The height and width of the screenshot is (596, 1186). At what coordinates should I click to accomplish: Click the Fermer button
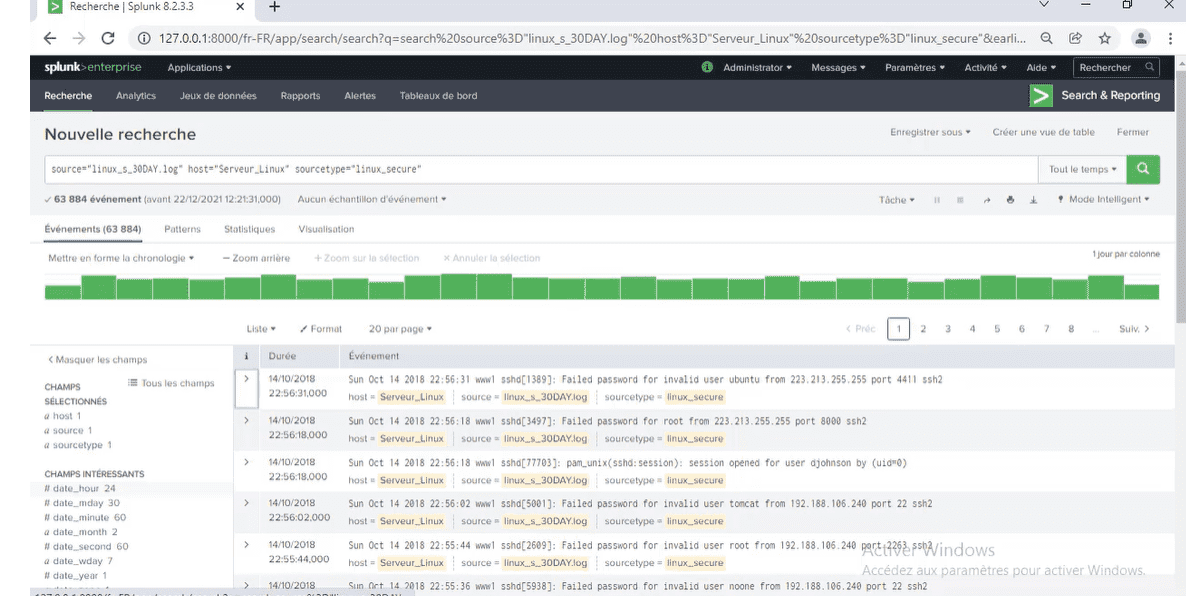(1133, 132)
